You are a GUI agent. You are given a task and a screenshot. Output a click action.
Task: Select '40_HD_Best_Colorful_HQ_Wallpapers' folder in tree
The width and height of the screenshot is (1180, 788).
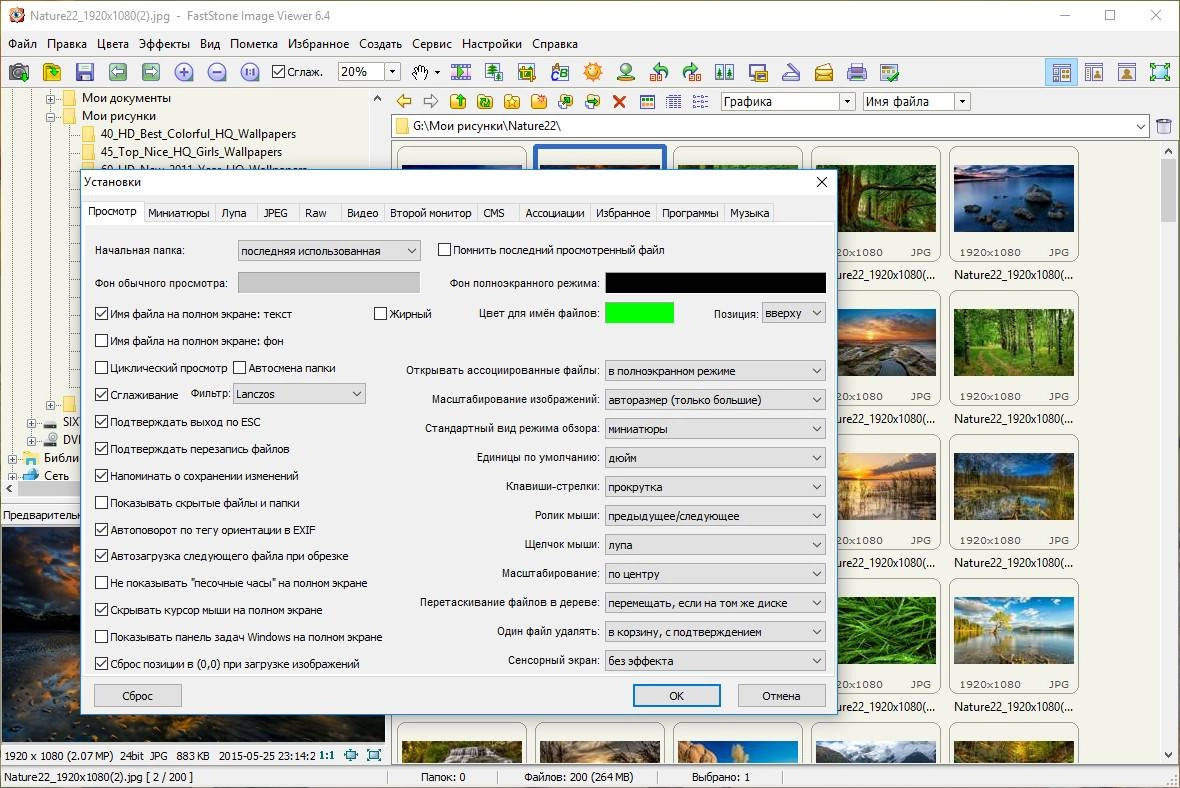tap(198, 134)
